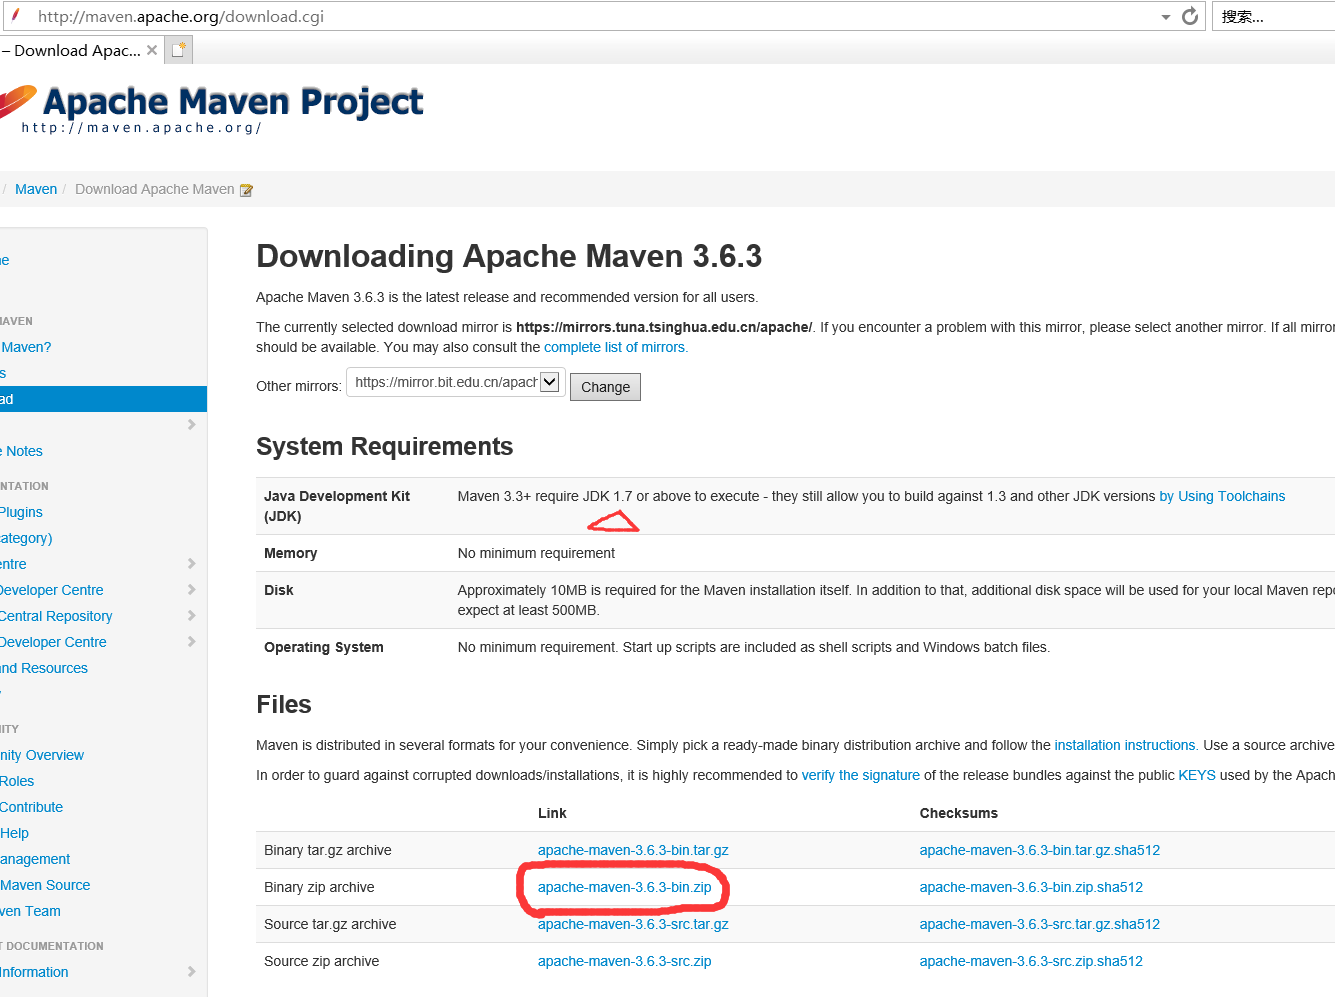The height and width of the screenshot is (997, 1335).
Task: Open Maven Team sidebar link
Action: pyautogui.click(x=30, y=911)
